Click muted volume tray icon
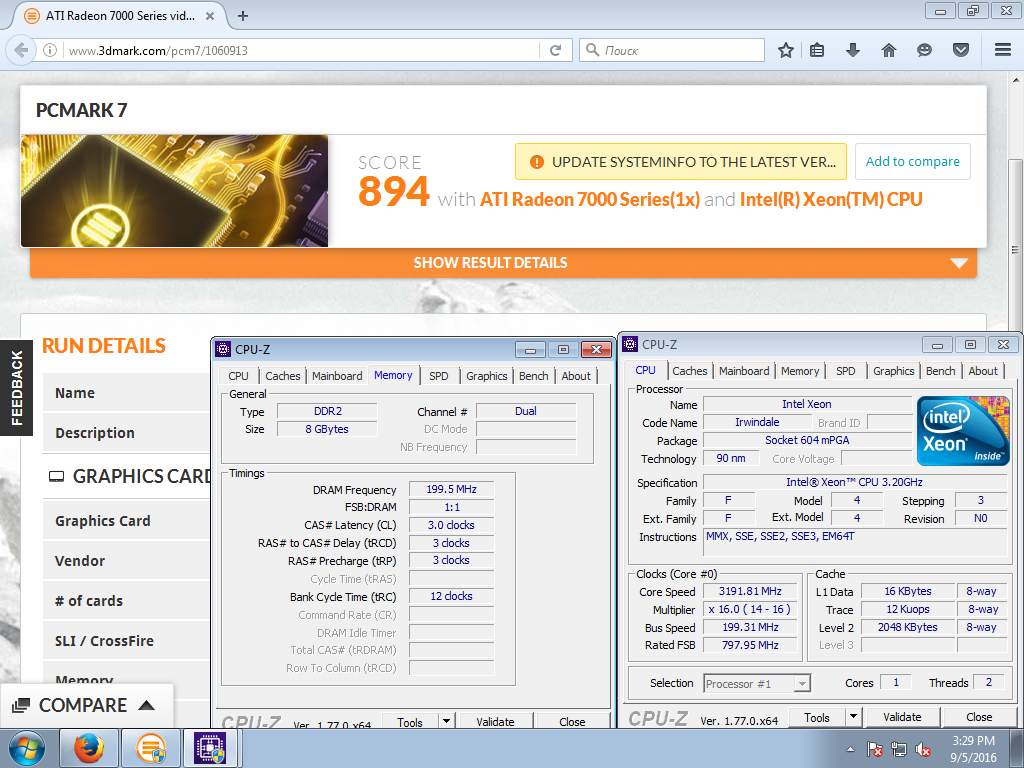Screen dimensions: 1024x768 923,749
